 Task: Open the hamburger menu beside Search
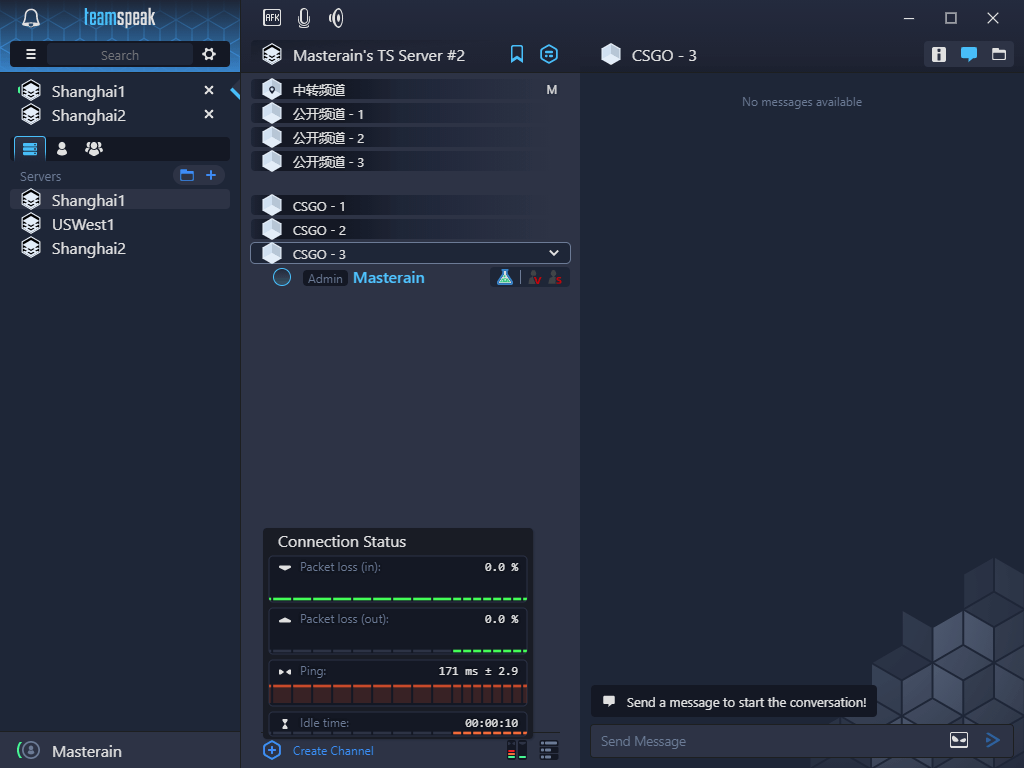coord(31,54)
